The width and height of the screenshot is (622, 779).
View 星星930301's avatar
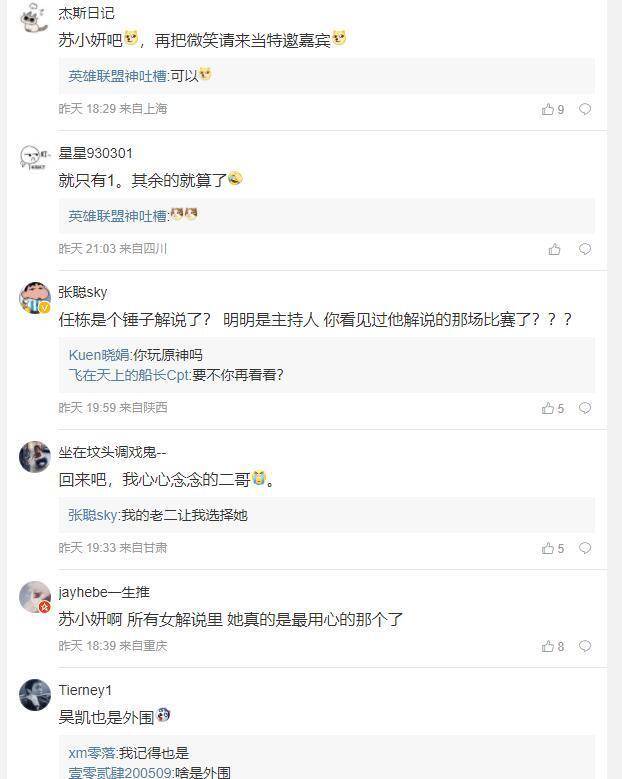[35, 158]
